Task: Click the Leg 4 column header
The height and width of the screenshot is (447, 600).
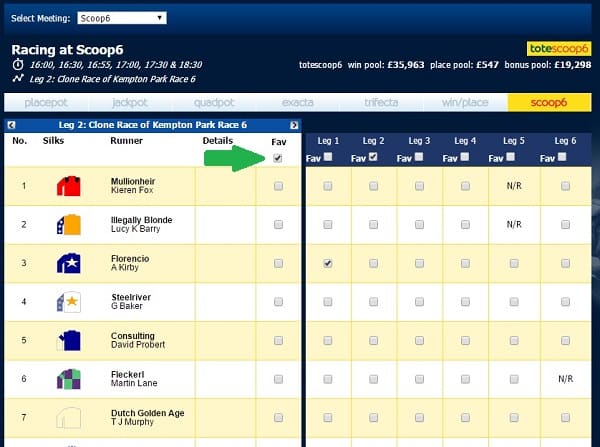Action: 465,141
